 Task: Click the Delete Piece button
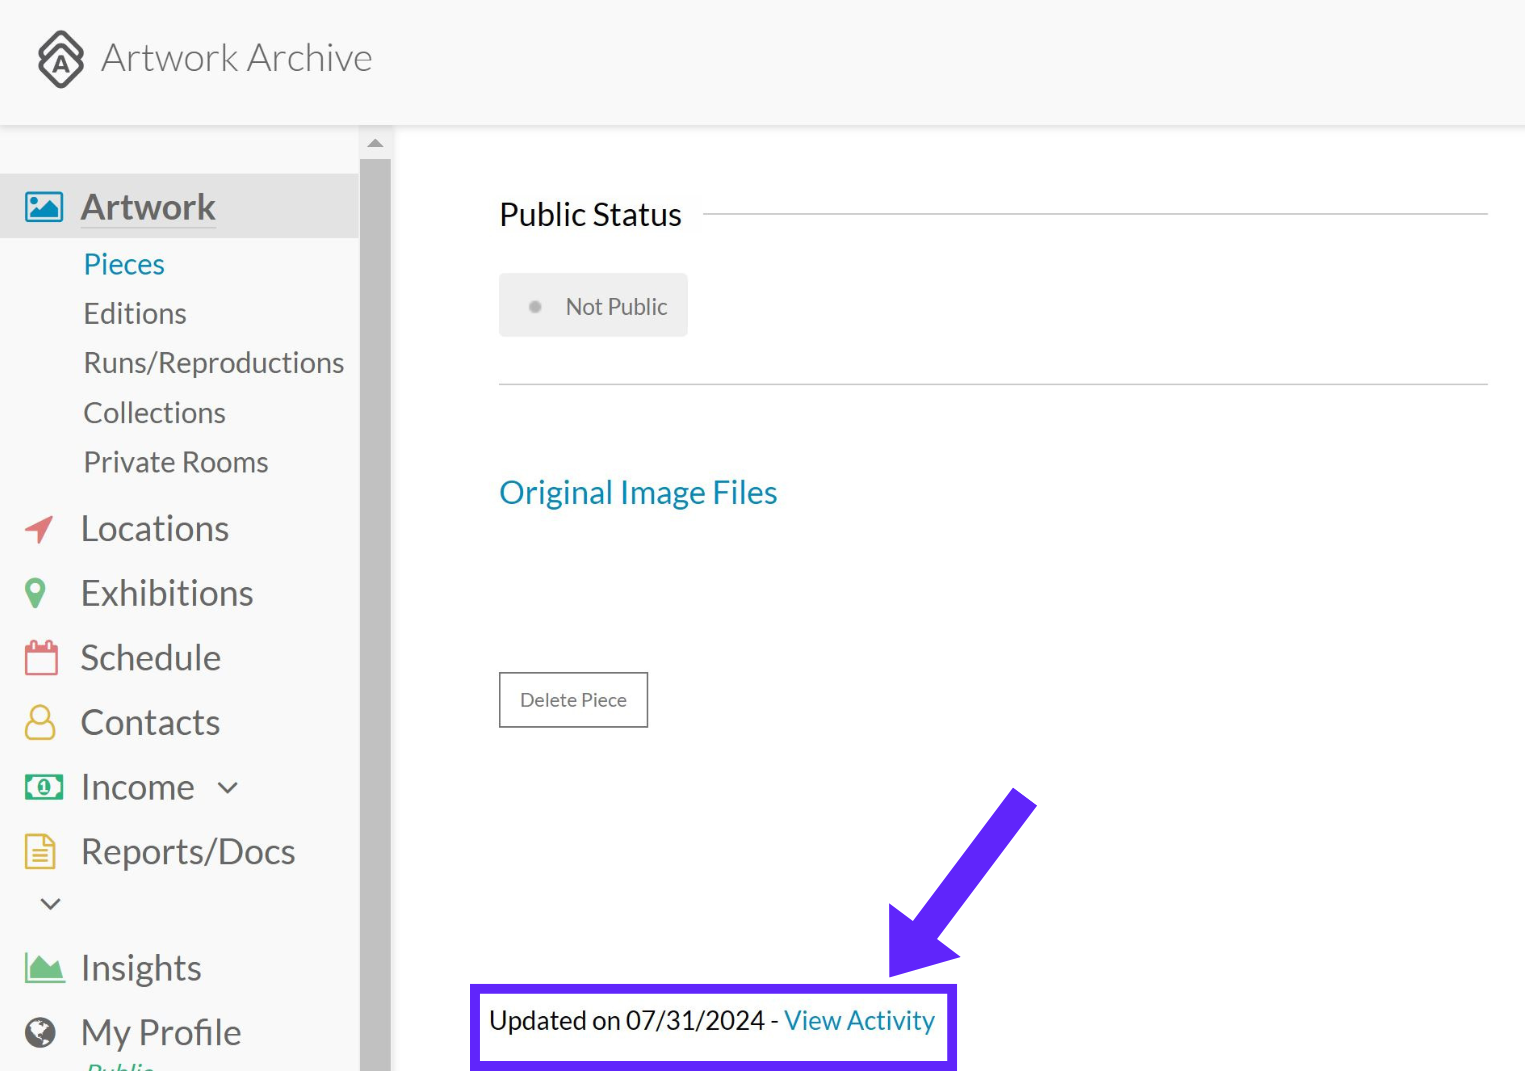pos(573,700)
